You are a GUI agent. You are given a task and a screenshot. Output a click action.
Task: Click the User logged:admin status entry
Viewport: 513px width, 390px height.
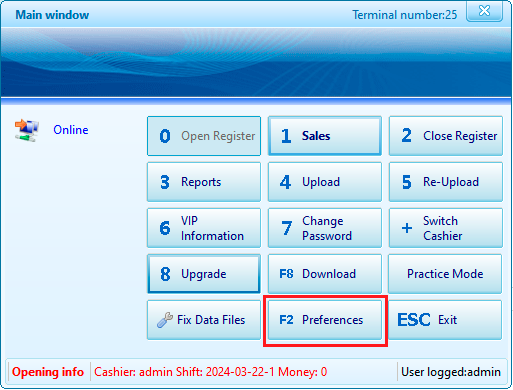pos(451,372)
